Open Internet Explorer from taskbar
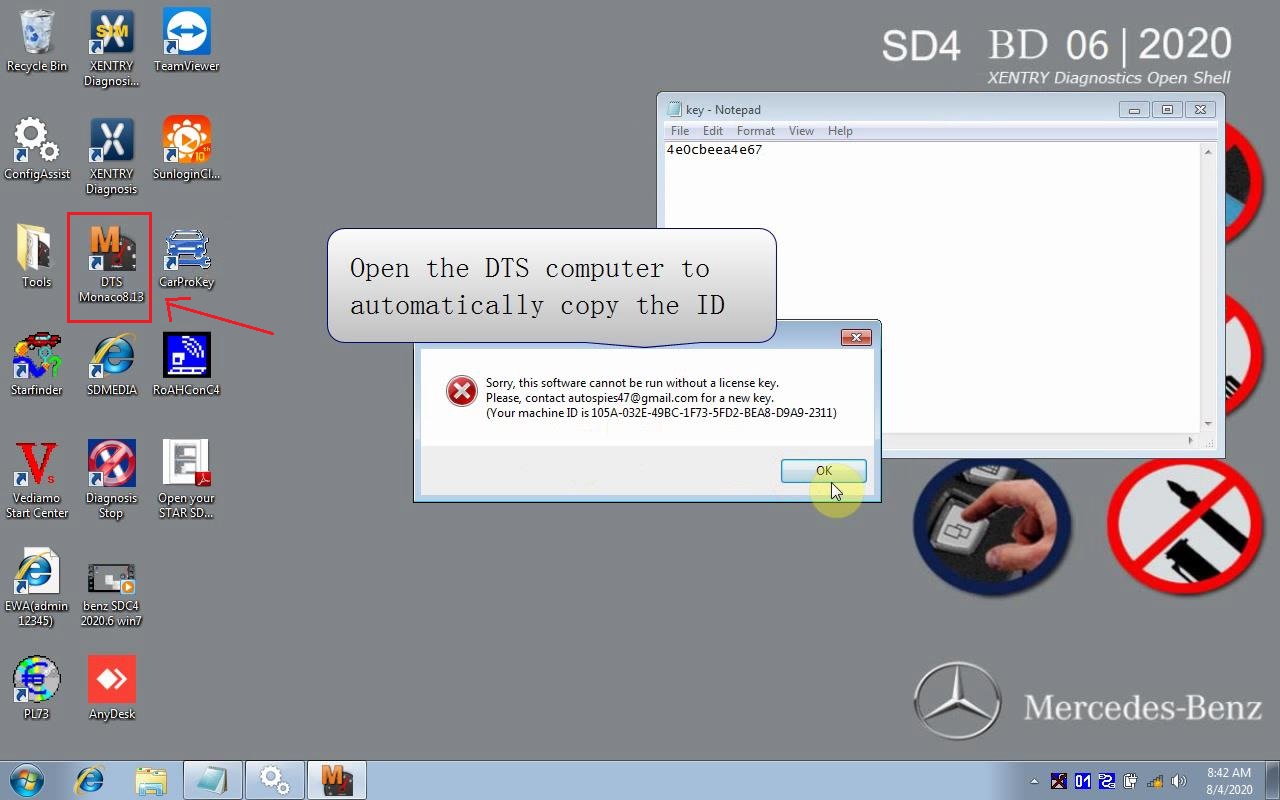The width and height of the screenshot is (1280, 800). pyautogui.click(x=90, y=780)
